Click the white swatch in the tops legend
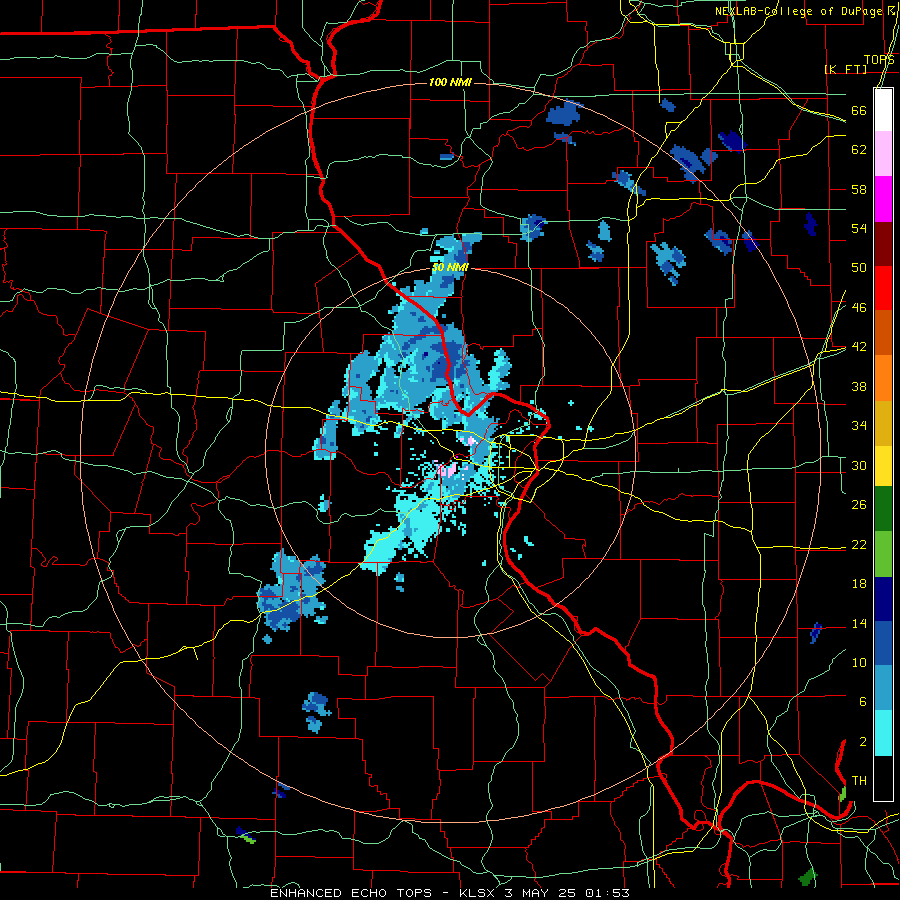900x900 pixels. pyautogui.click(x=883, y=110)
